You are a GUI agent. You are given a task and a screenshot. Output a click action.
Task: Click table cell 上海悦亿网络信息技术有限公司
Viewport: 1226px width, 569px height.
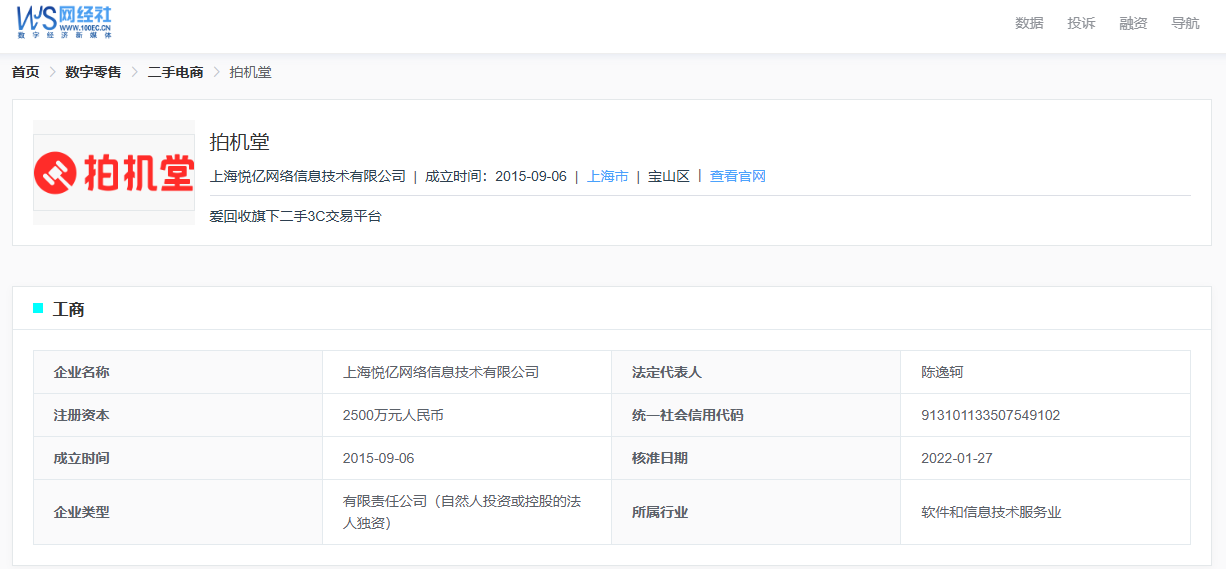[x=441, y=372]
